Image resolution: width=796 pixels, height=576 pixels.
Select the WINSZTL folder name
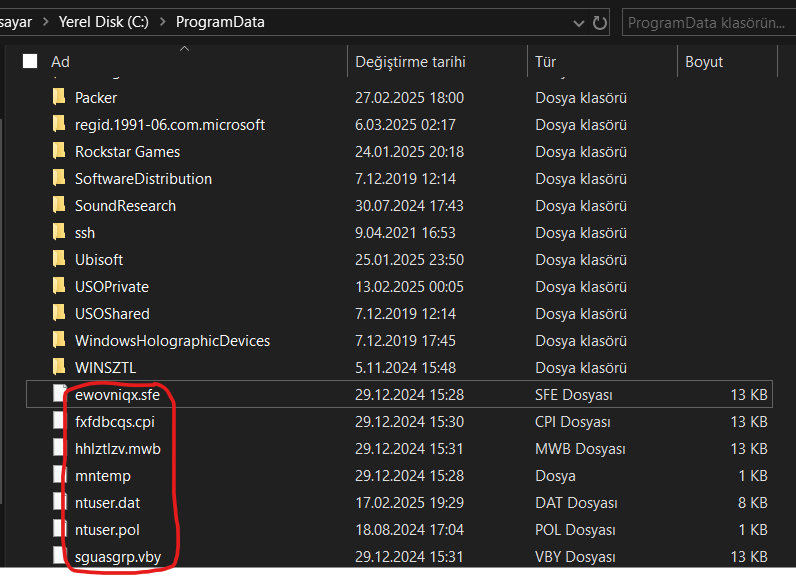[106, 367]
